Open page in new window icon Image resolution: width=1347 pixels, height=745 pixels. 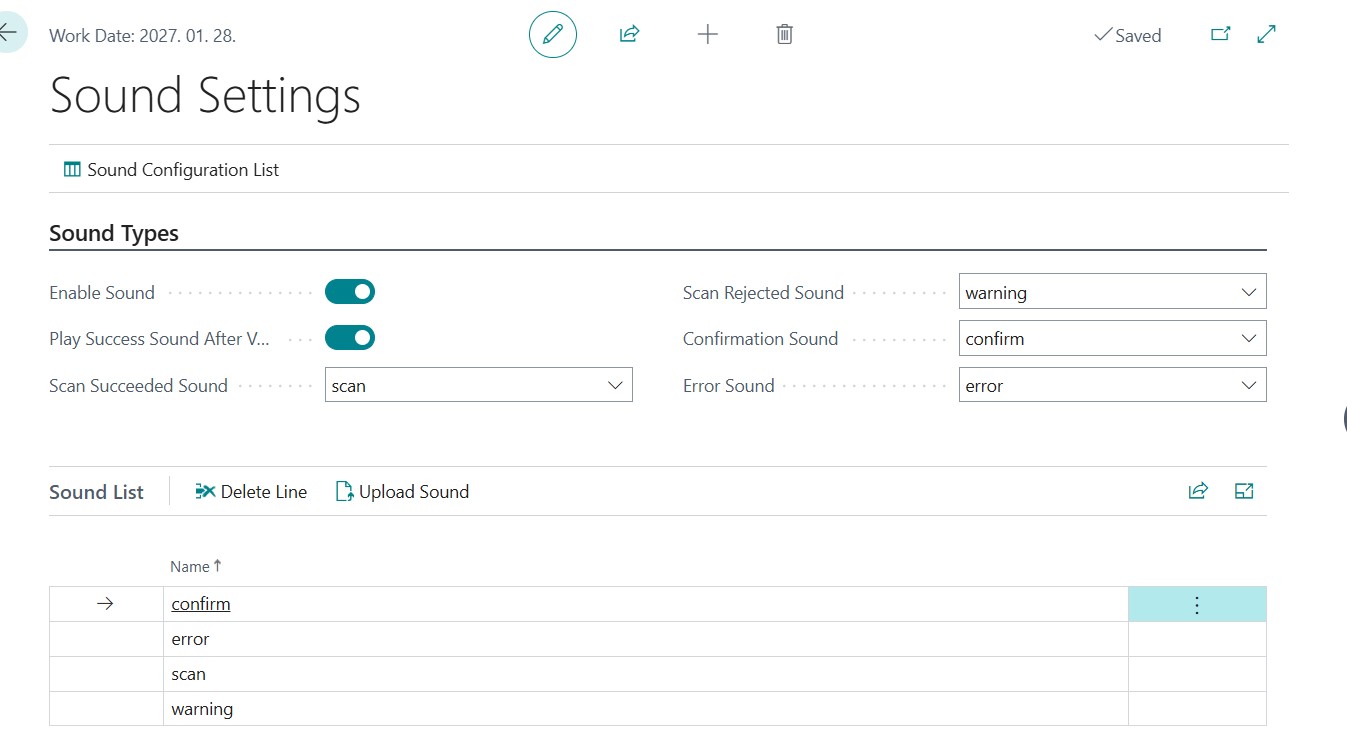coord(1220,34)
